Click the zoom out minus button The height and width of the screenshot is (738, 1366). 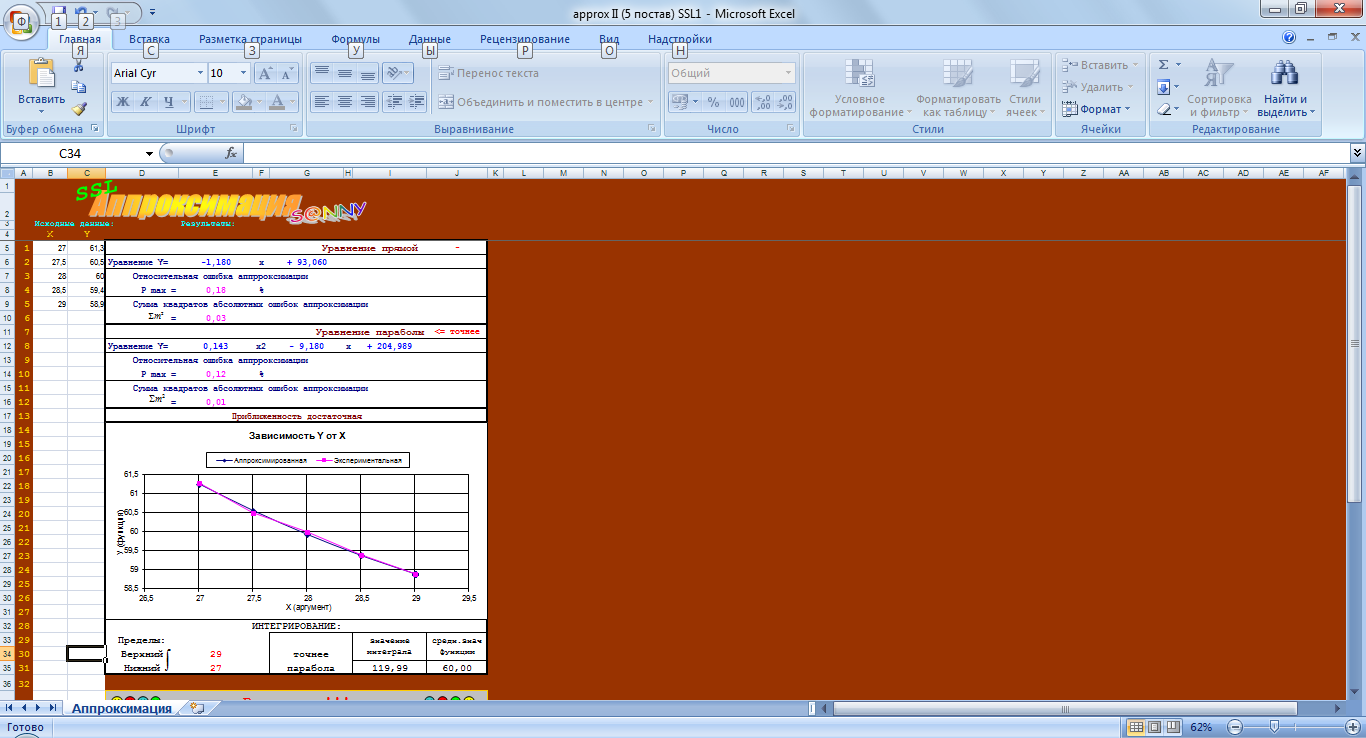coord(1234,726)
